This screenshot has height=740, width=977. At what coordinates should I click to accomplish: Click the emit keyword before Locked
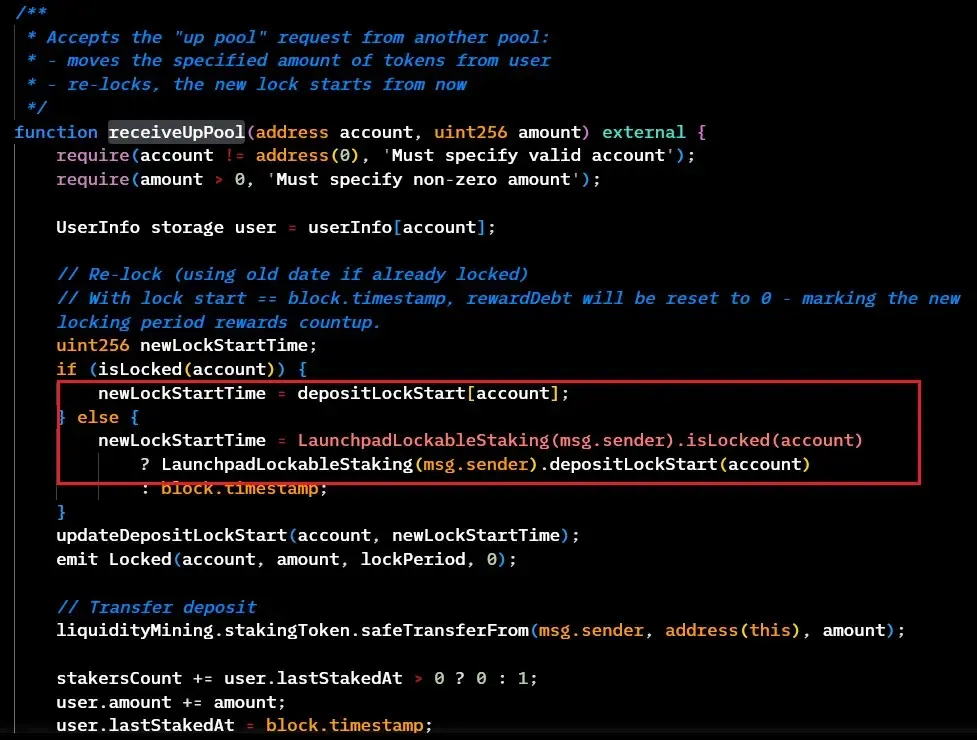[77, 559]
